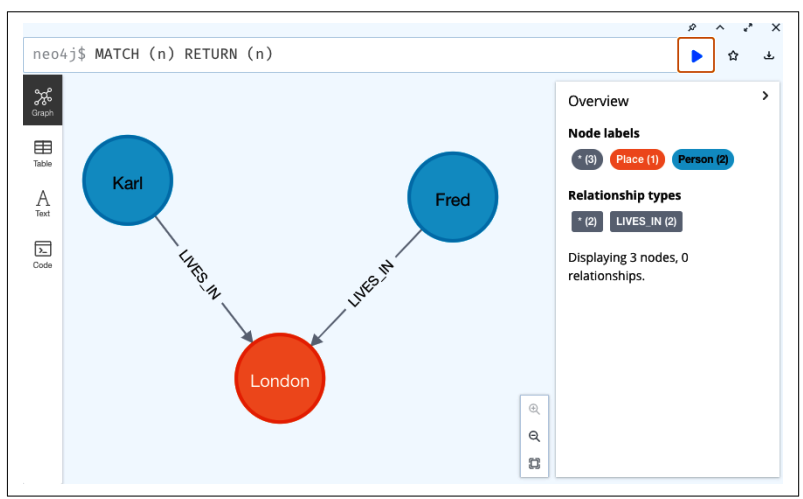Save query as favorite with star icon
This screenshot has height=499, width=803.
(733, 55)
